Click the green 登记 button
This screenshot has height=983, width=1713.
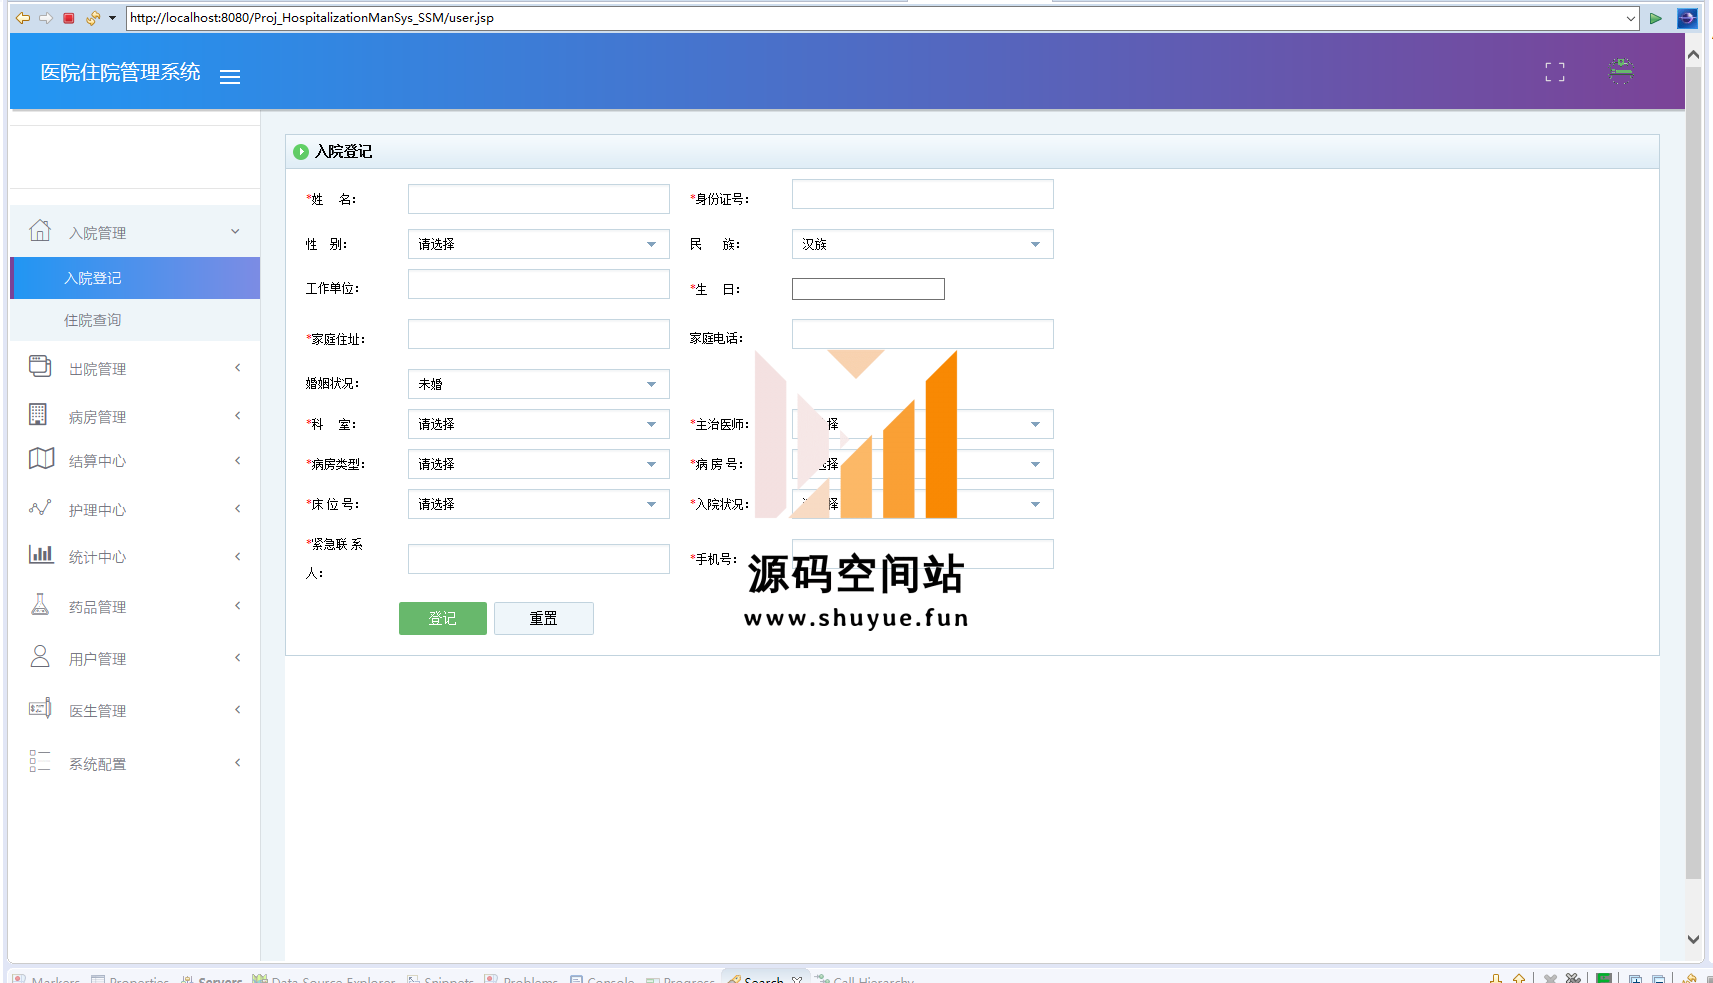point(443,618)
